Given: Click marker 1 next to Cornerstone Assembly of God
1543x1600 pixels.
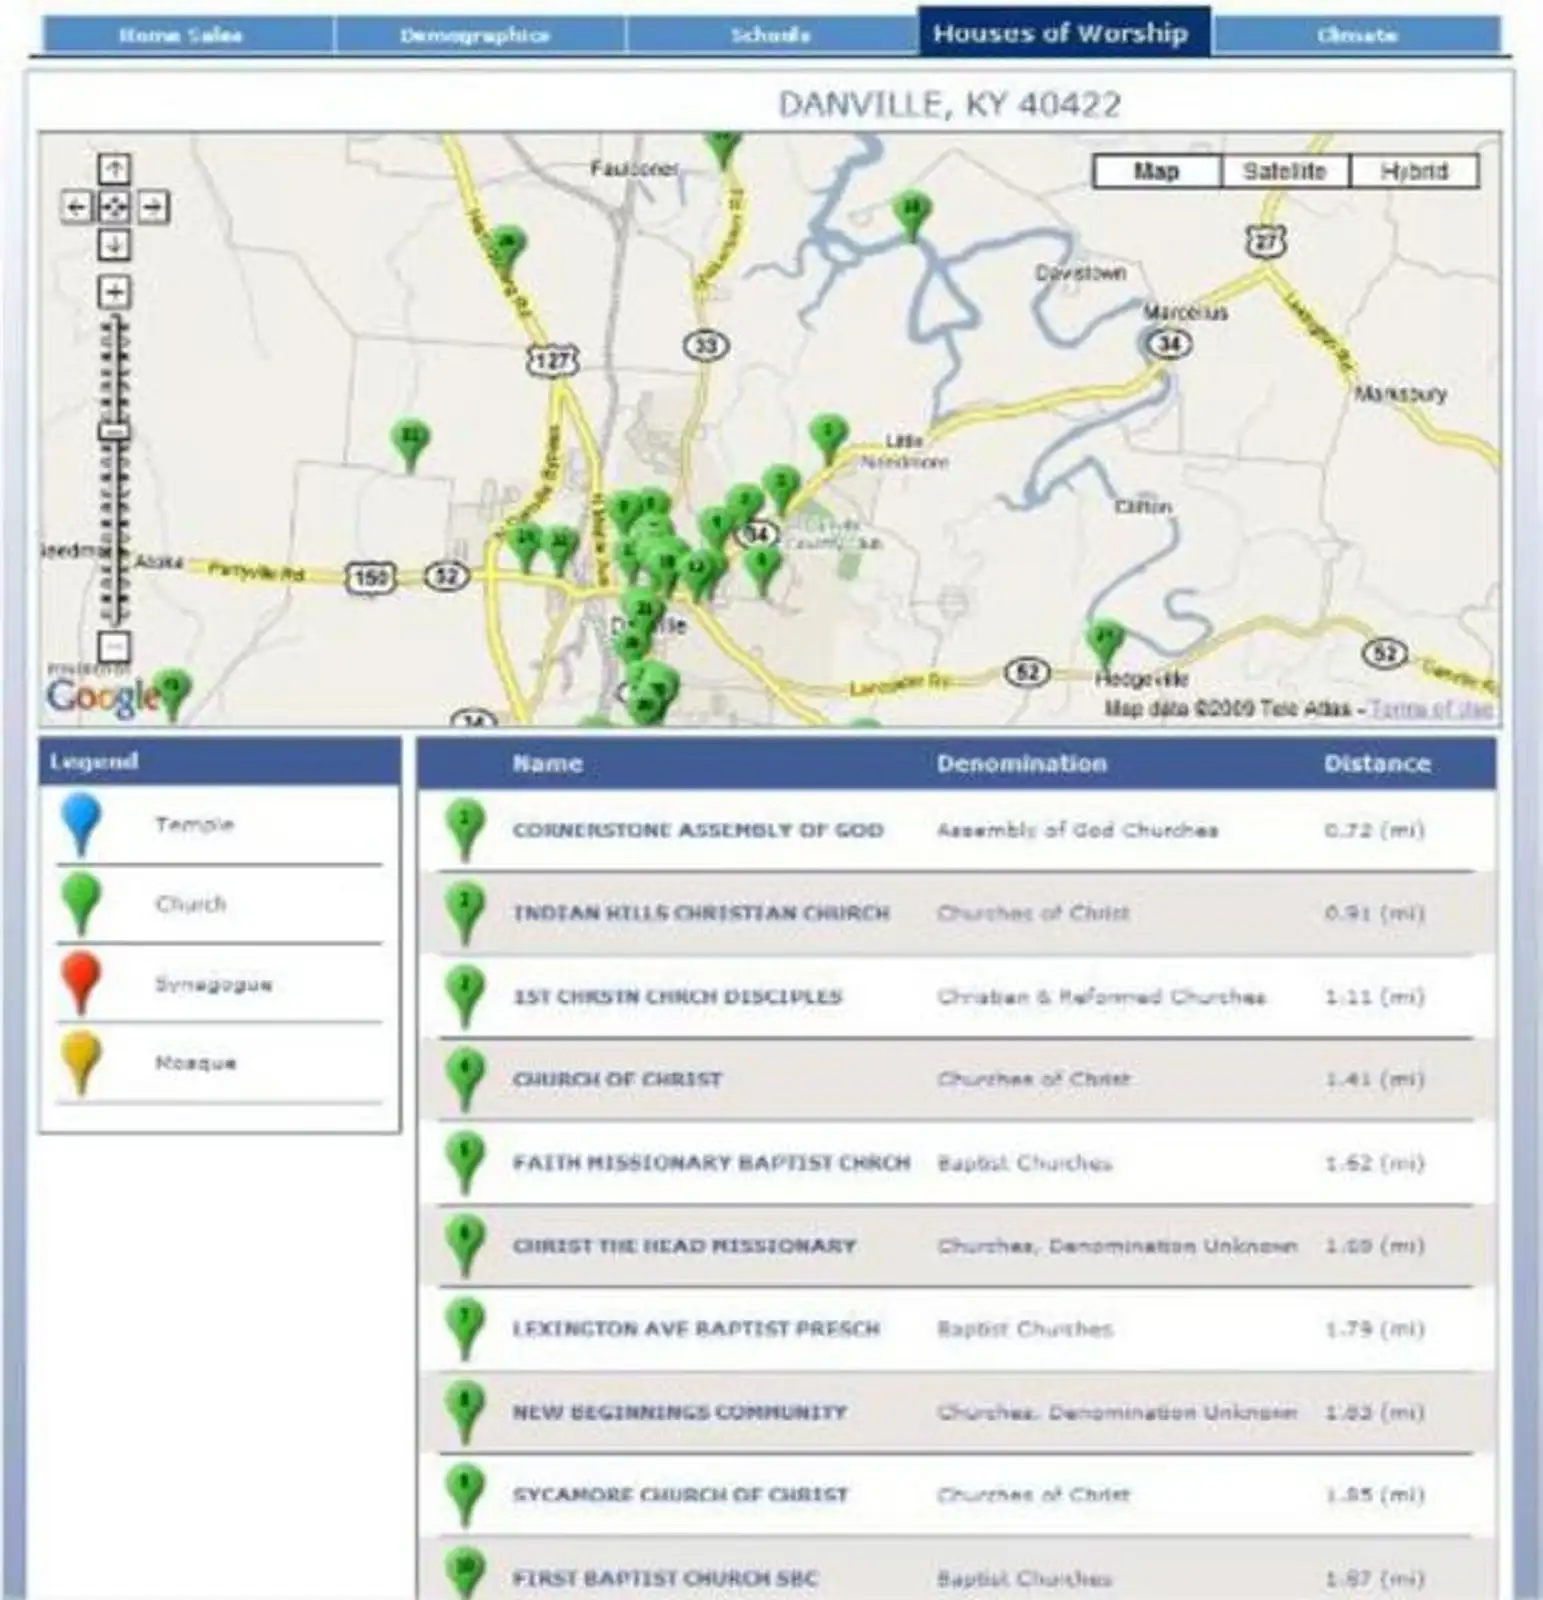Looking at the screenshot, I should 465,829.
